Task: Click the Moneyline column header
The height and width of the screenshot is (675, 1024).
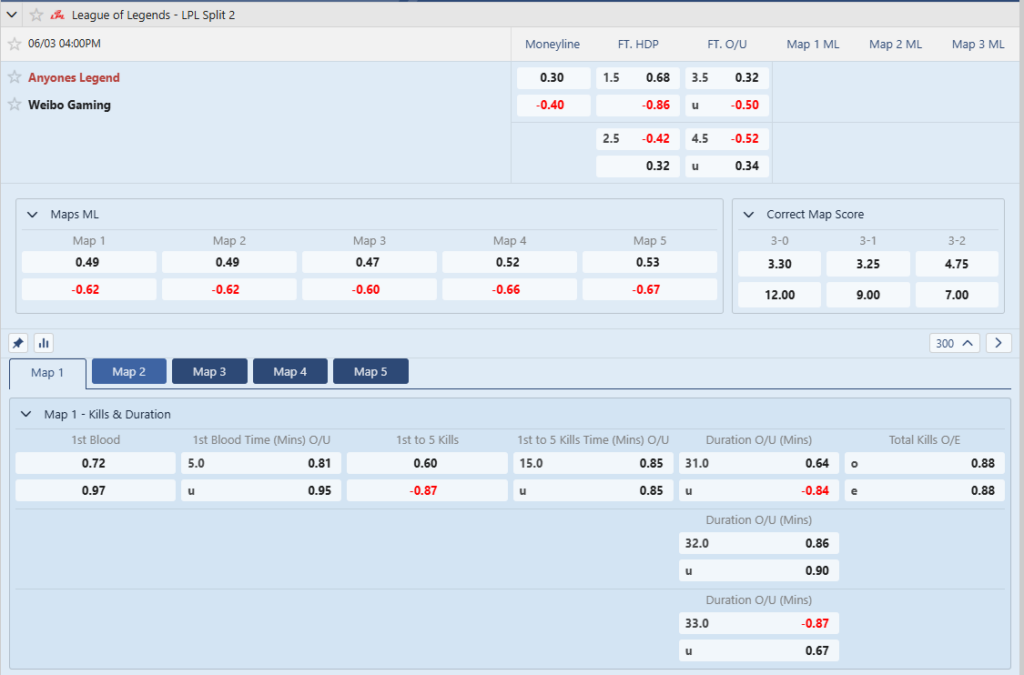Action: pyautogui.click(x=552, y=44)
